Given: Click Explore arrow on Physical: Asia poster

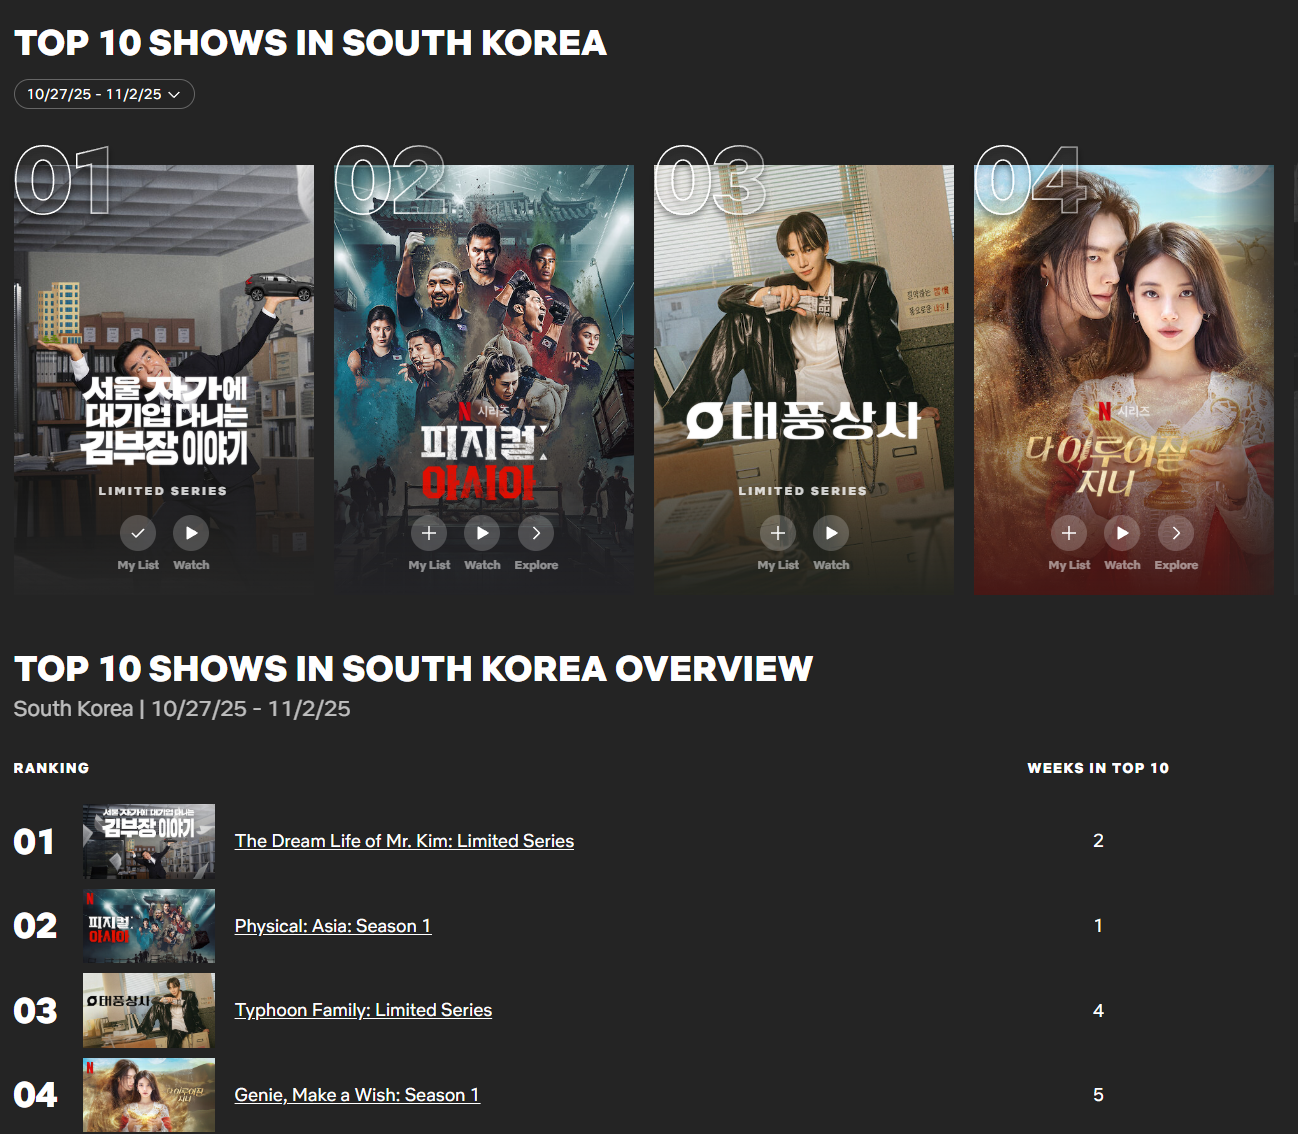Looking at the screenshot, I should (536, 533).
